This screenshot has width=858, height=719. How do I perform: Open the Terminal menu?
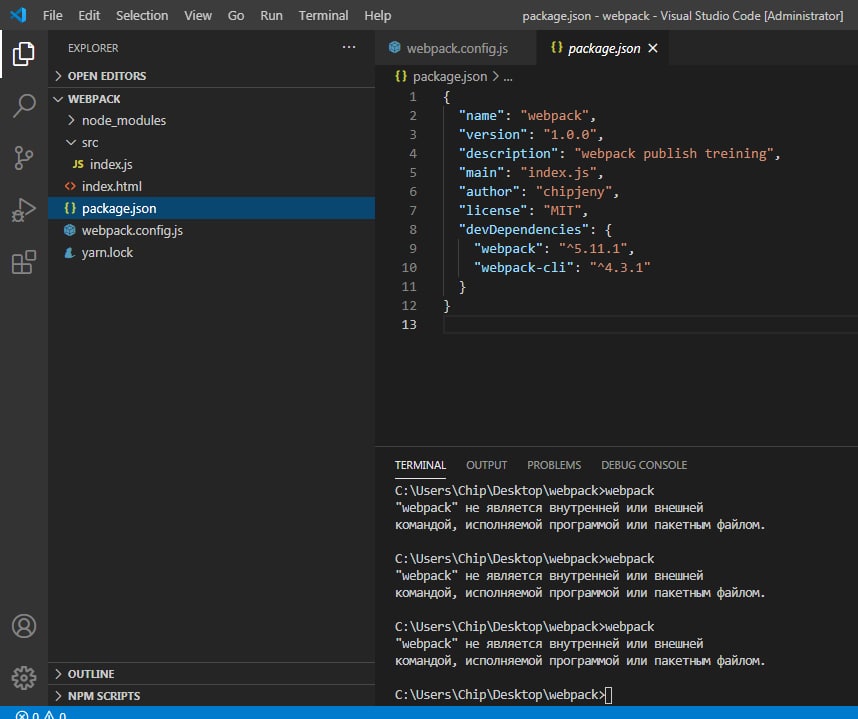323,15
